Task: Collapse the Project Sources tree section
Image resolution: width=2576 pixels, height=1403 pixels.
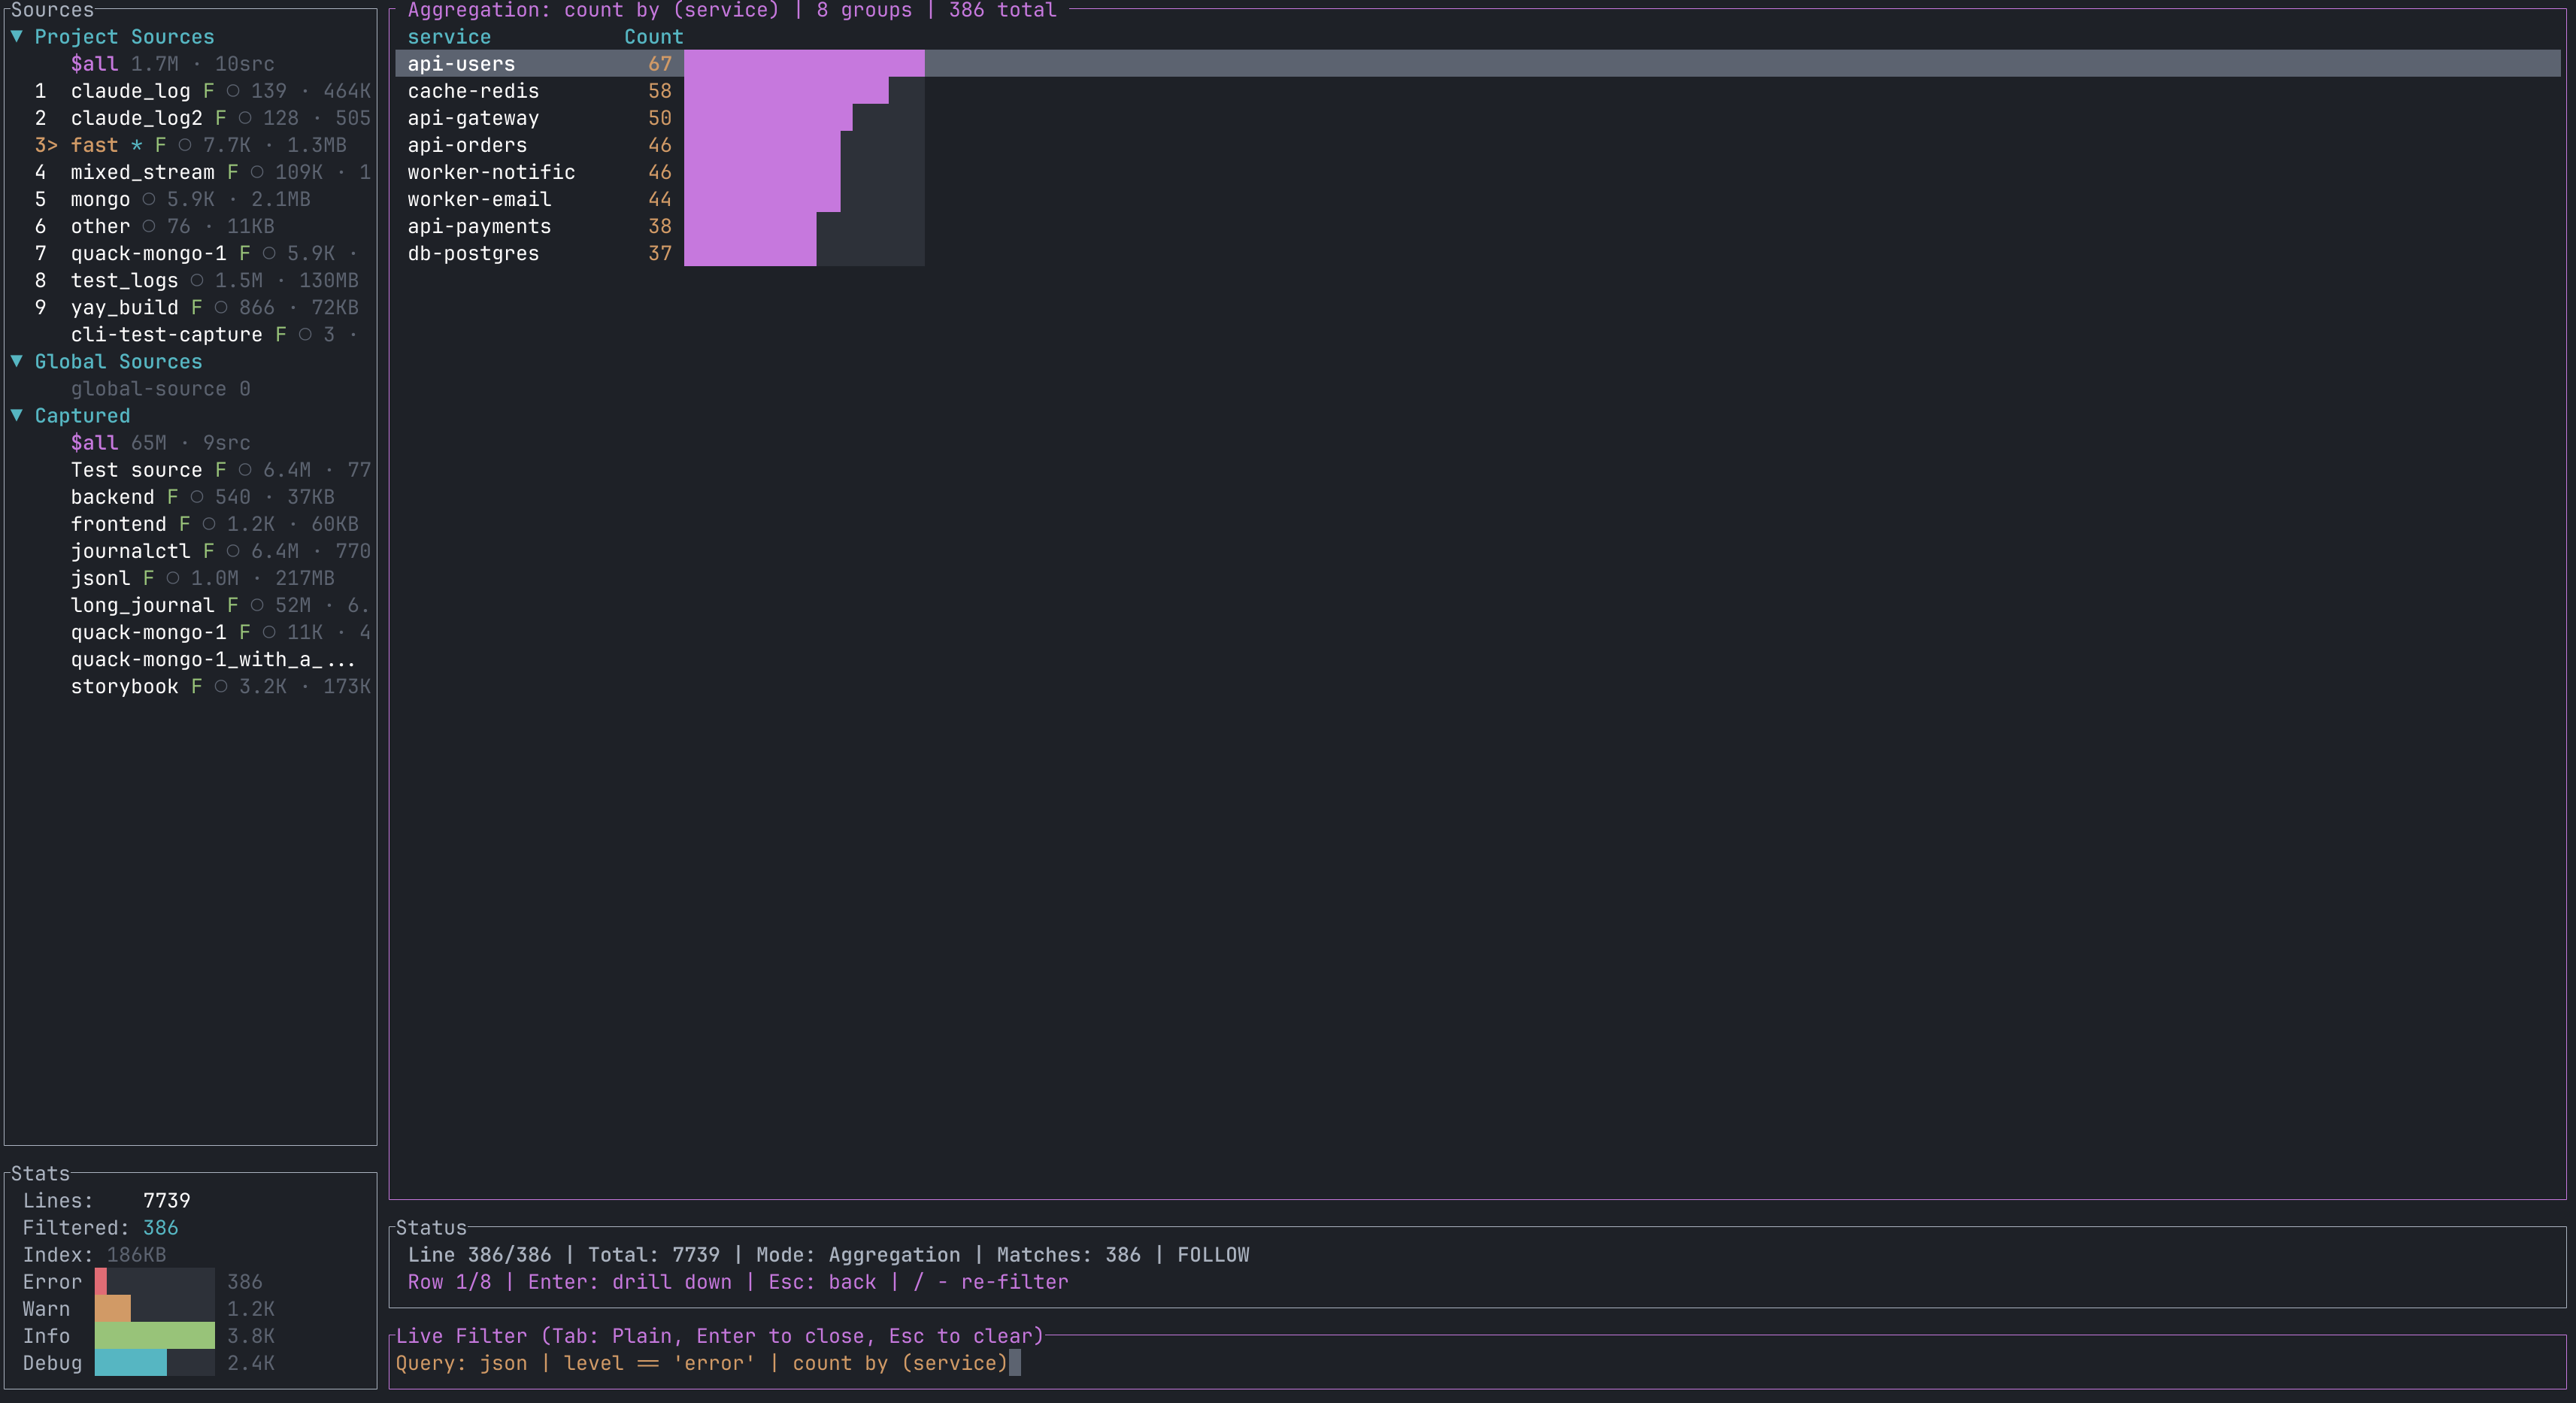Action: [17, 36]
